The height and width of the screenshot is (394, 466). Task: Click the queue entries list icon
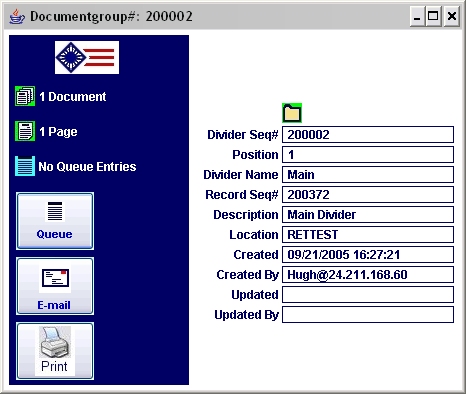pyautogui.click(x=25, y=166)
